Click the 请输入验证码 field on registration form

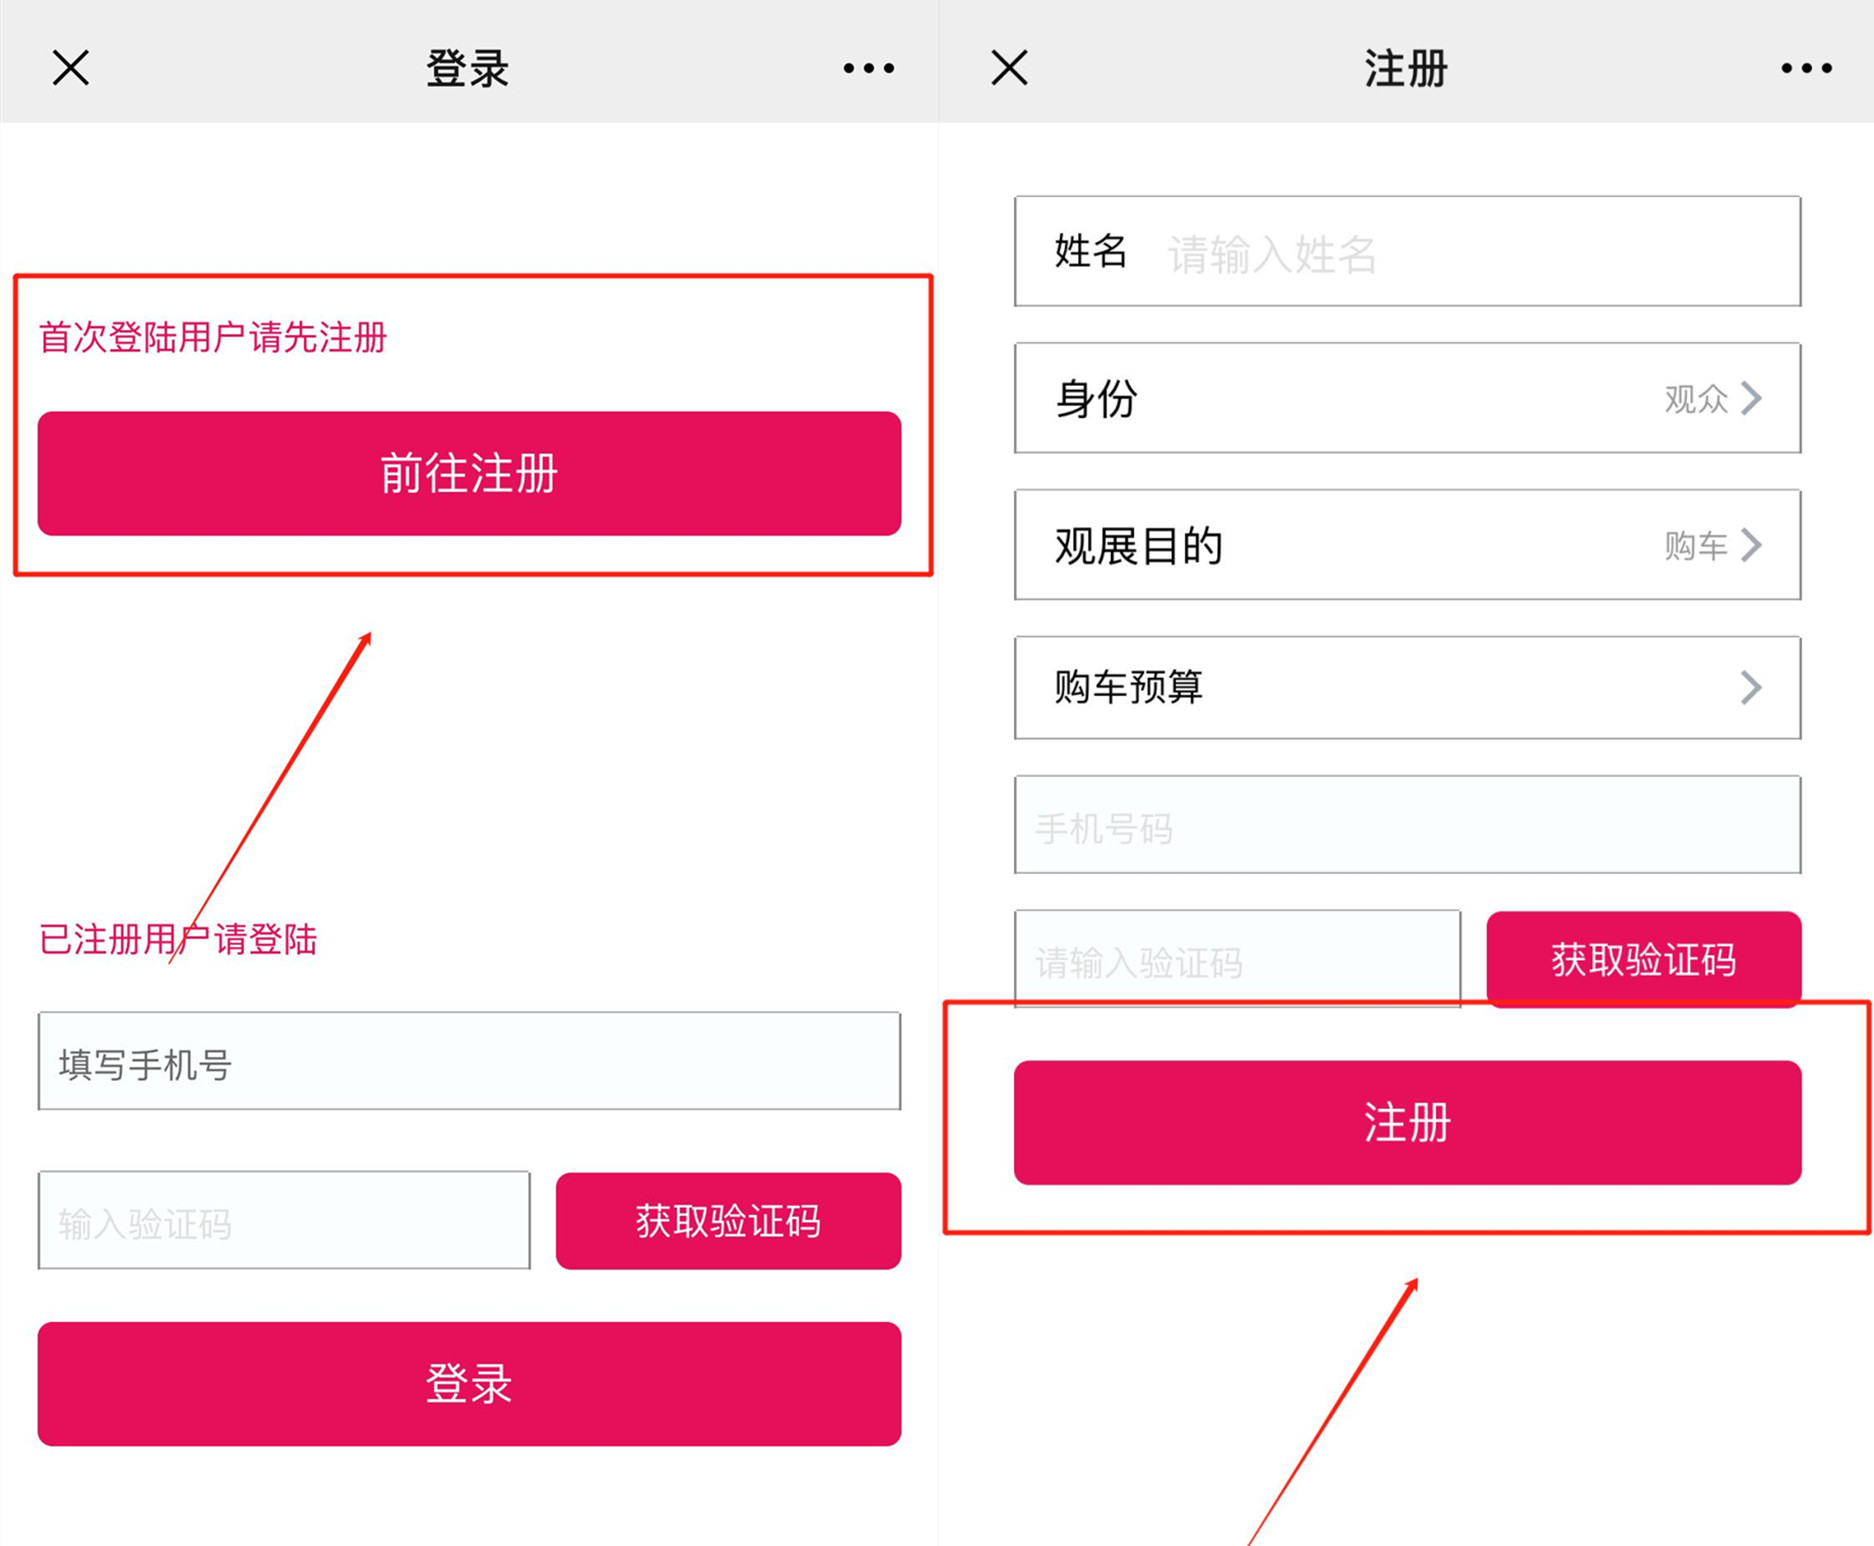[x=1237, y=960]
